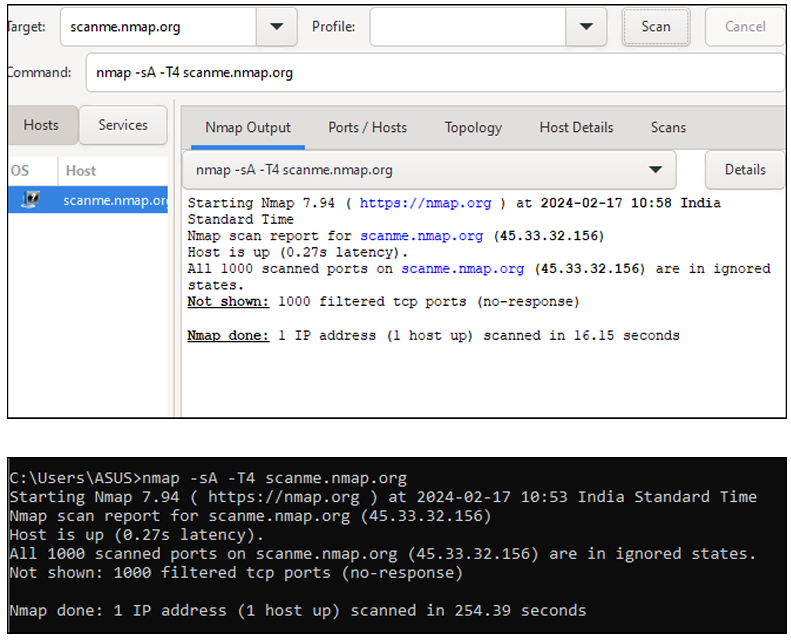
Task: Click 'scanned in 254.39 seconds' in terminal
Action: point(468,611)
